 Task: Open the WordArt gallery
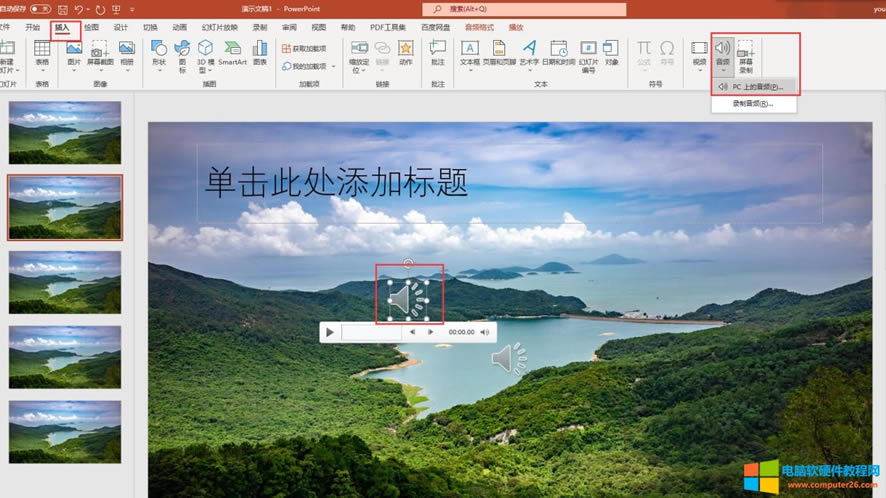529,52
